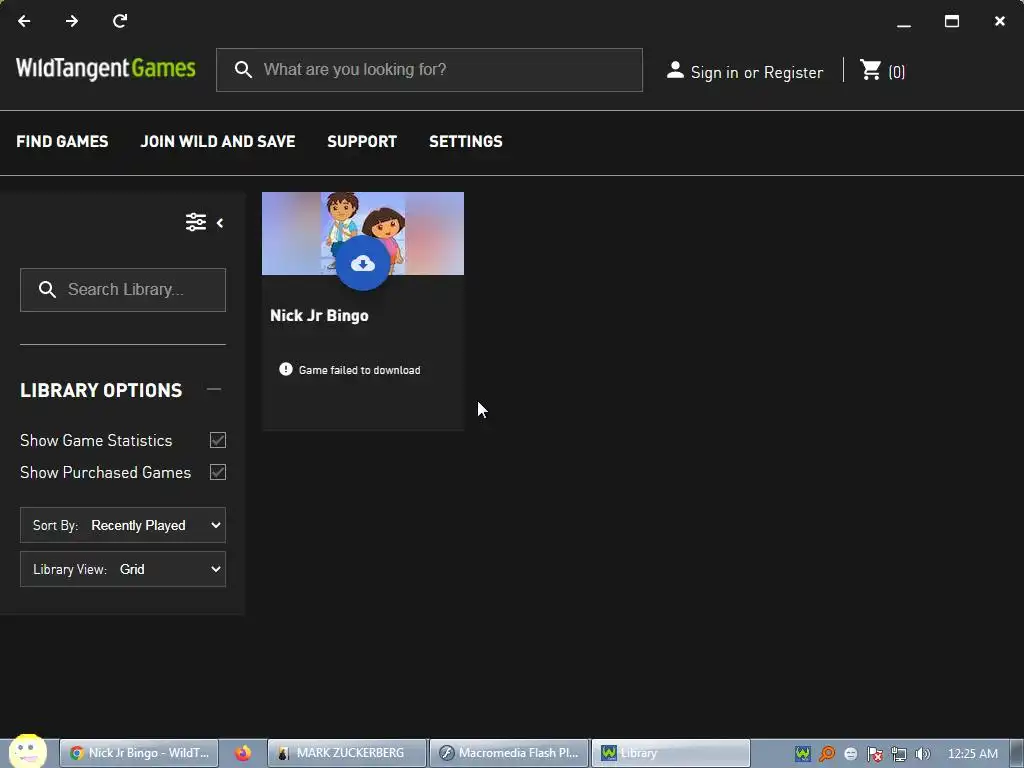Open JOIN WILD AND SAVE
Viewport: 1024px width, 768px height.
[x=218, y=141]
